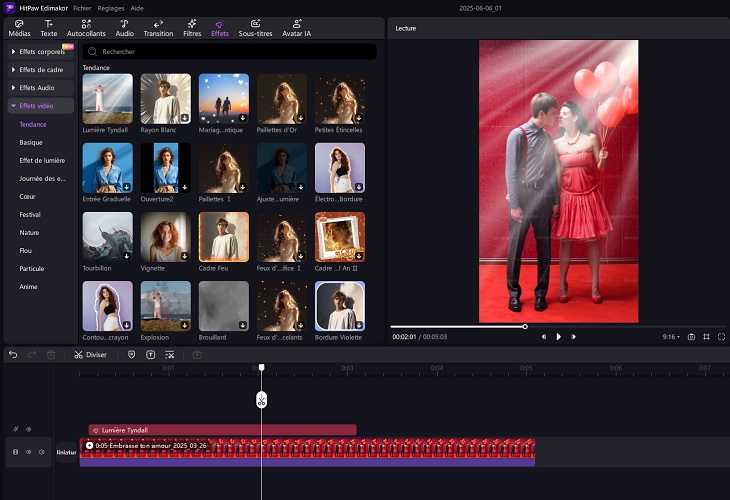The image size is (730, 500).
Task: Mute the video track audio
Action: pos(42,452)
